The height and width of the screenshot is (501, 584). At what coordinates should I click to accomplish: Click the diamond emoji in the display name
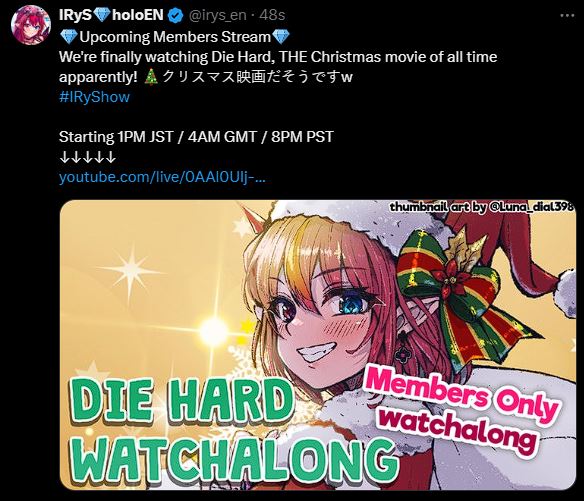click(x=101, y=15)
